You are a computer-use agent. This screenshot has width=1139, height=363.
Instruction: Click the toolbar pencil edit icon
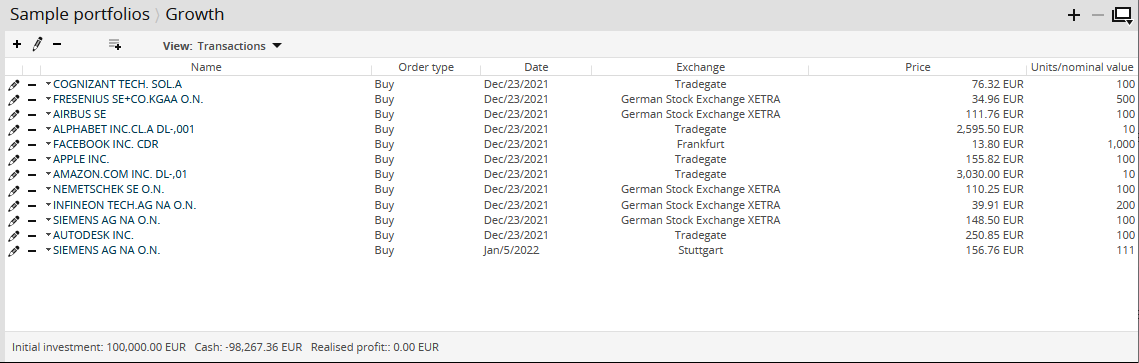pos(37,45)
